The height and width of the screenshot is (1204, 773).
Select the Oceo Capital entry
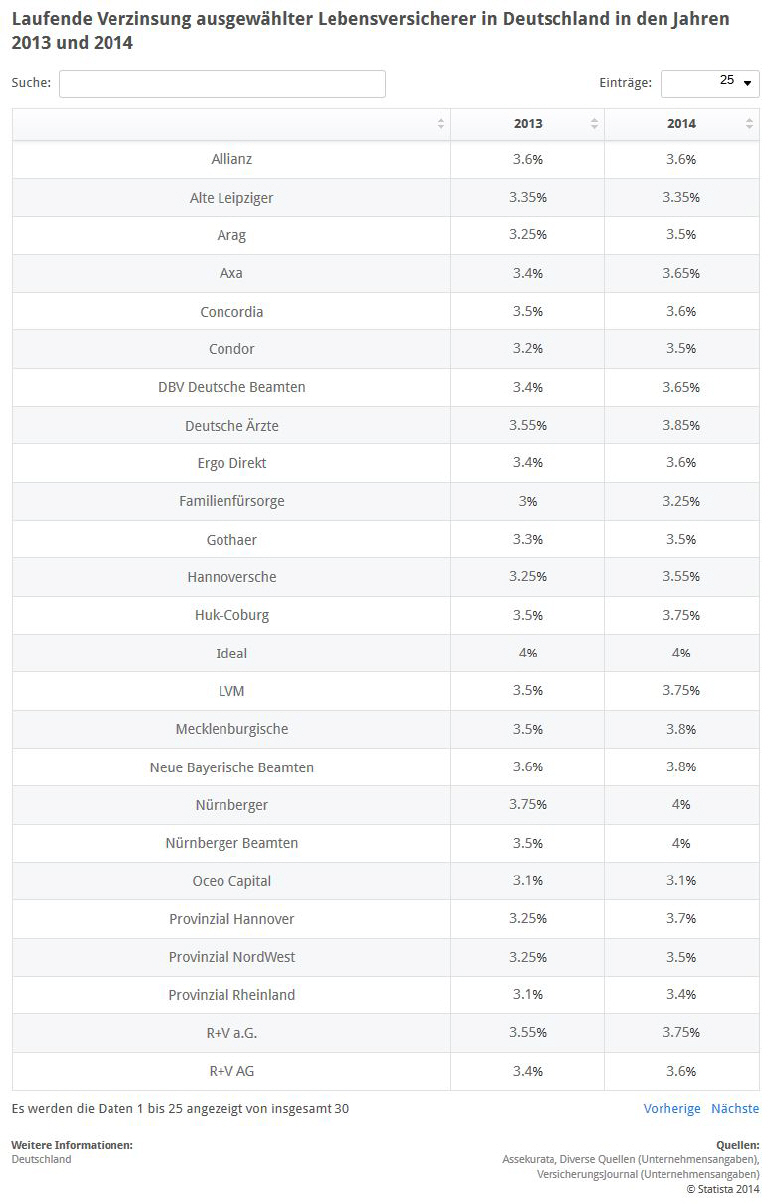pos(231,881)
